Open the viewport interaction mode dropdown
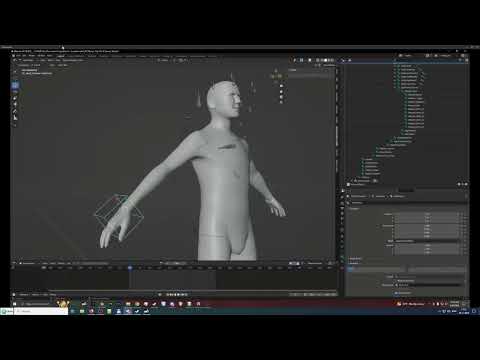This screenshot has height=360, width=480. 27,60
